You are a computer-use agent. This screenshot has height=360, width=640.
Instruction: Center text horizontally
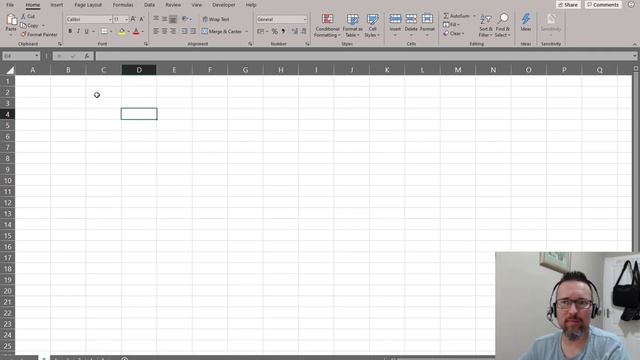coord(164,31)
